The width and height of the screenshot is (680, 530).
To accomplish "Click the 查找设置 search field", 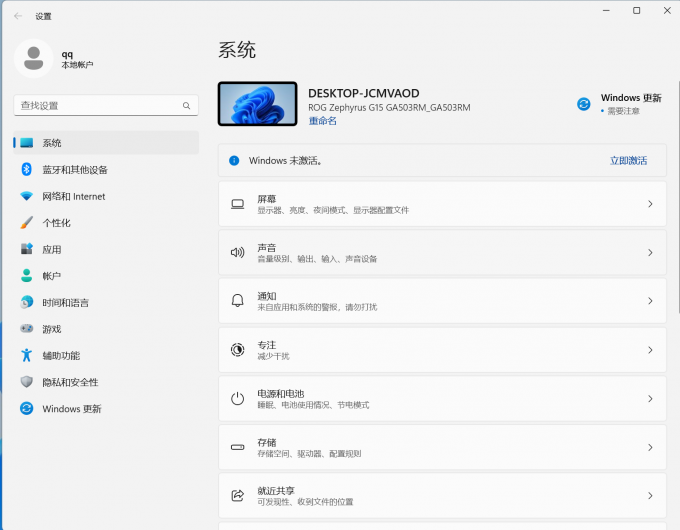I will pos(98,105).
